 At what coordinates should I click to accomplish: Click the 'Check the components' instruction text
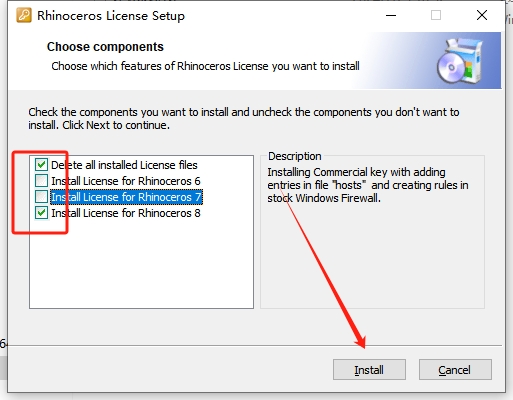tap(244, 118)
